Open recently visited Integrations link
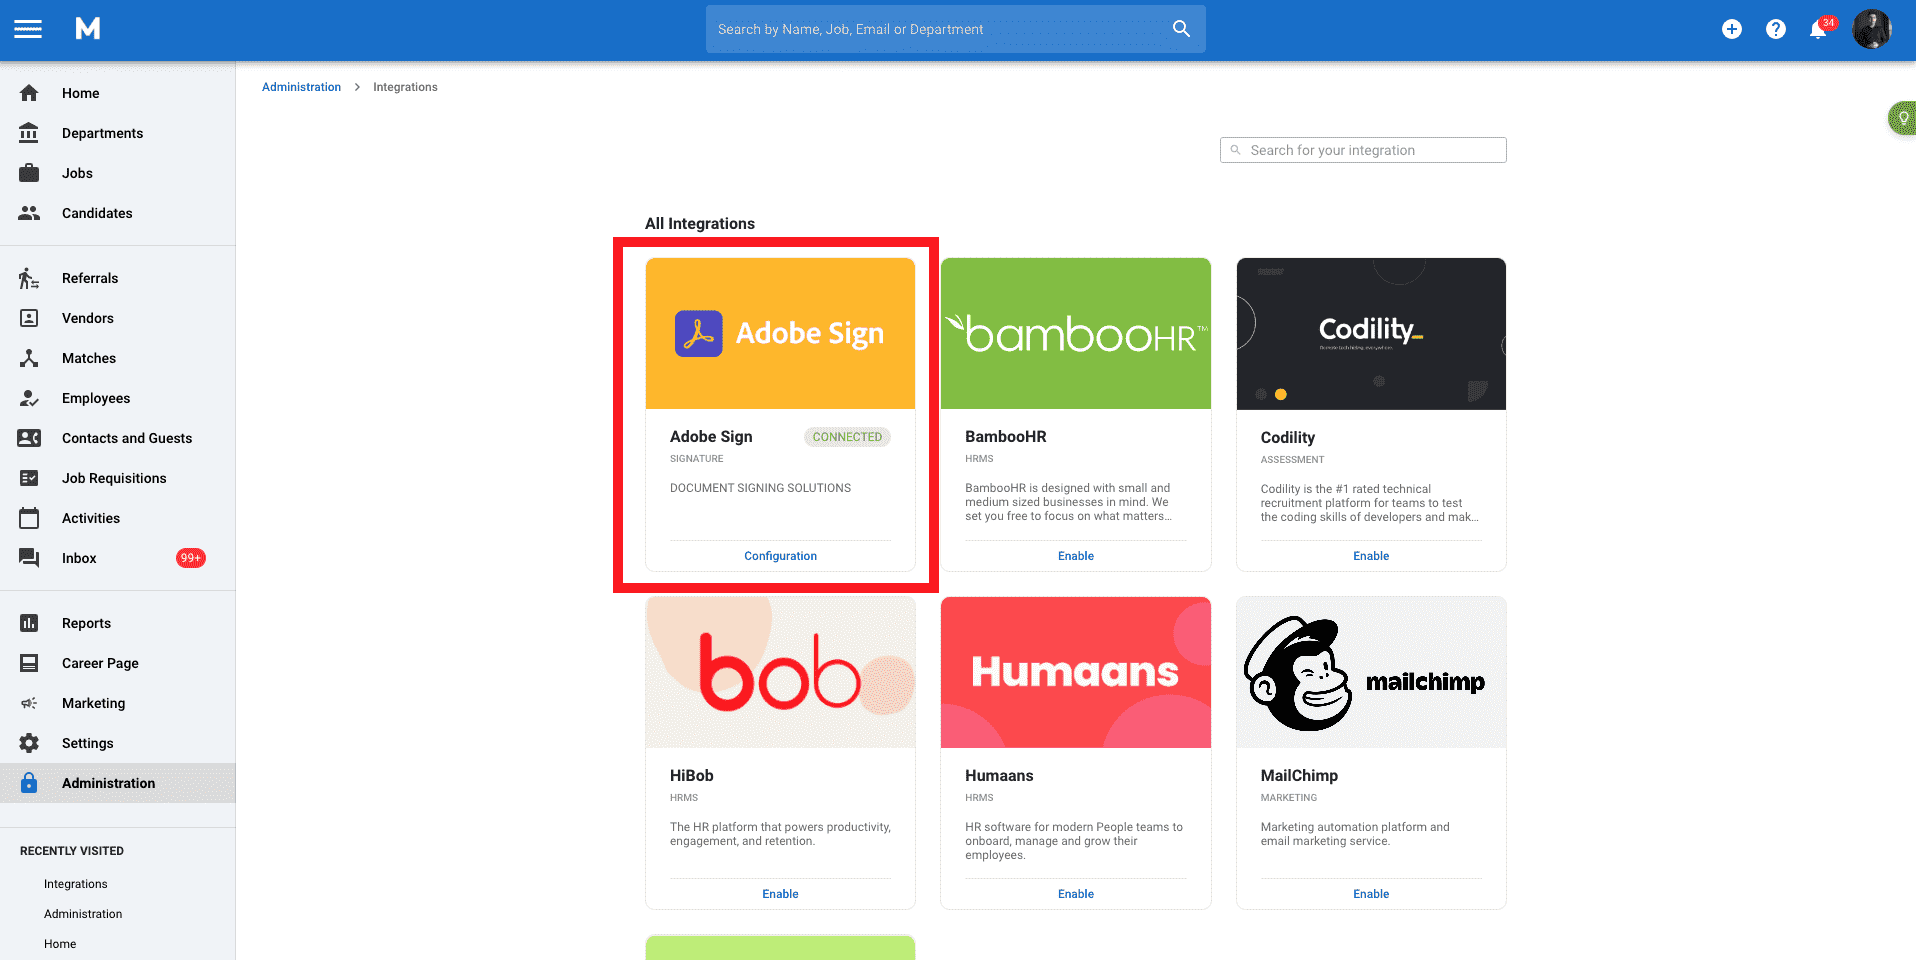1916x960 pixels. (x=76, y=884)
